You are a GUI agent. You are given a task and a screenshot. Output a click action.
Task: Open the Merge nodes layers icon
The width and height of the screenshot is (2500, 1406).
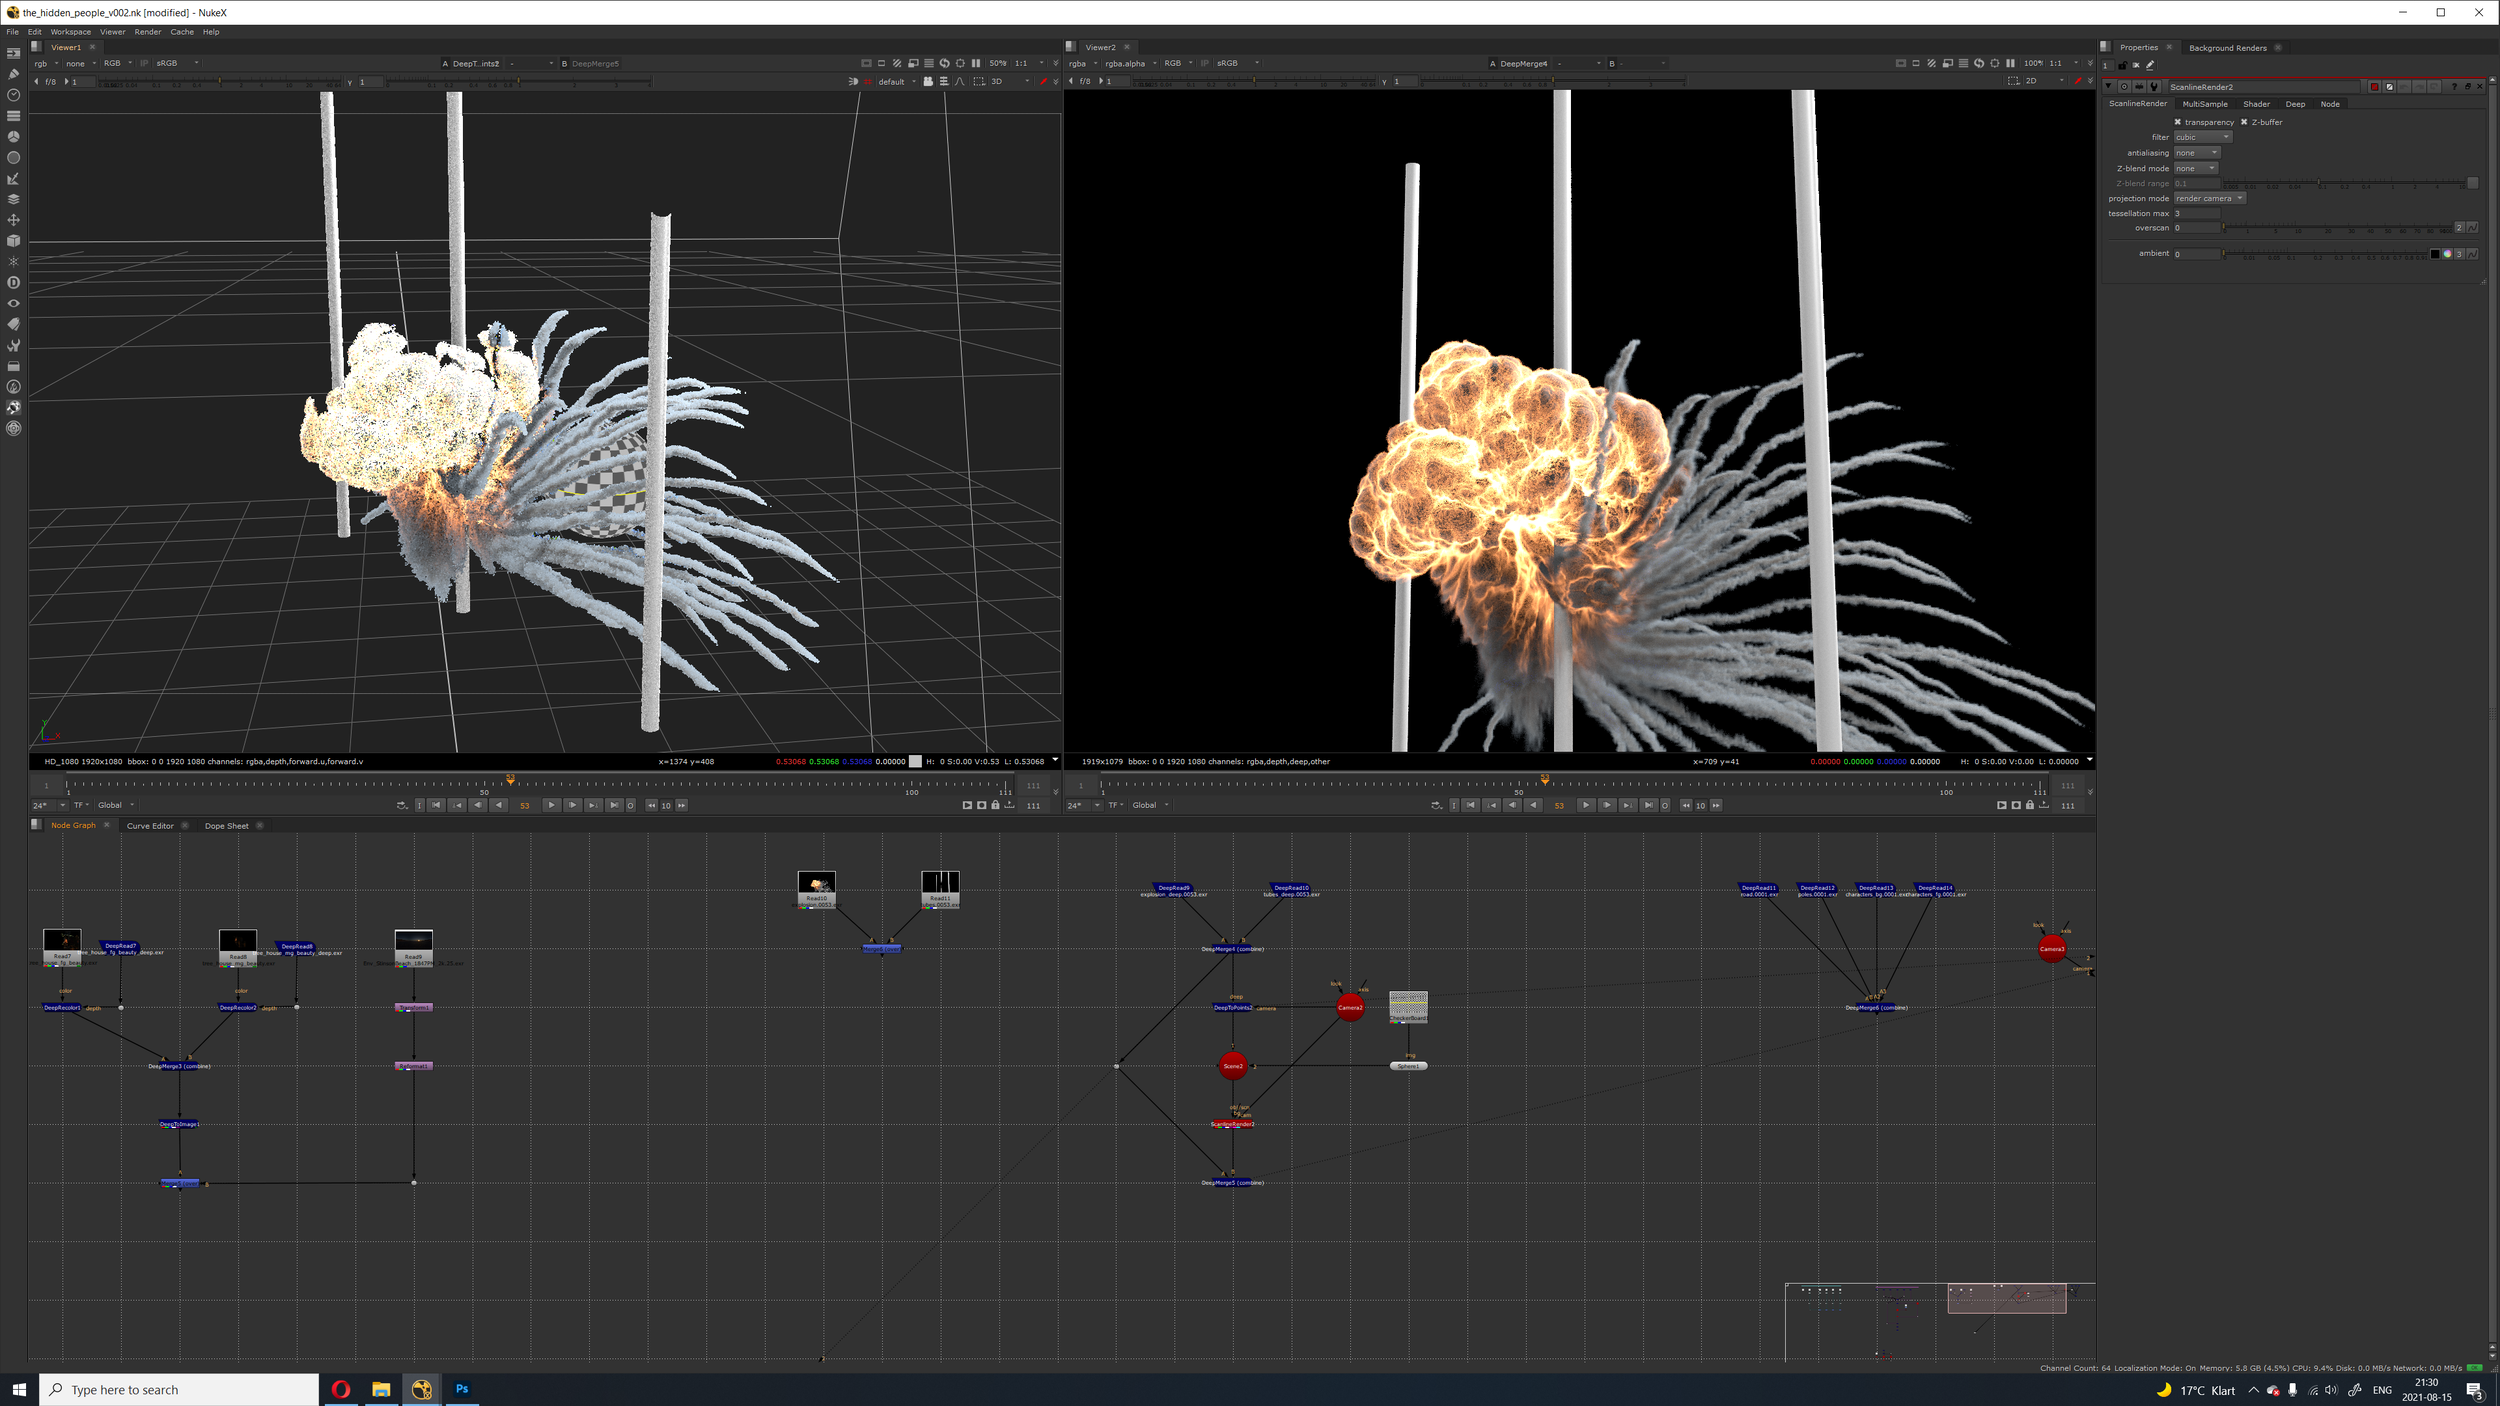(x=13, y=199)
